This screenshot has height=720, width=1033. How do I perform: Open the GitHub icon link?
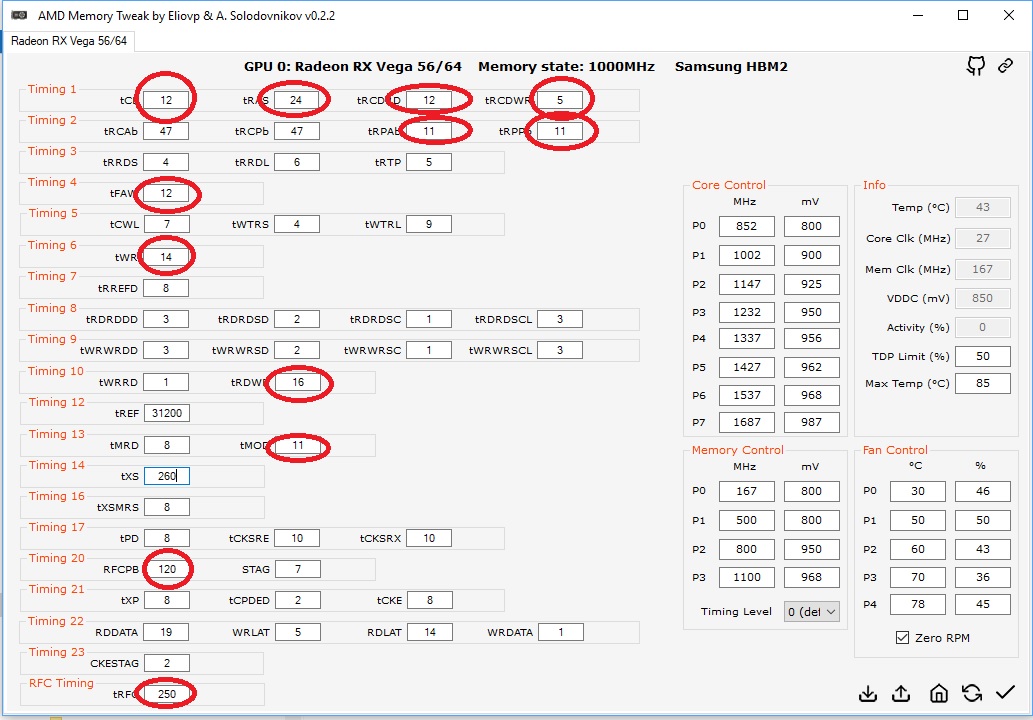tap(976, 66)
